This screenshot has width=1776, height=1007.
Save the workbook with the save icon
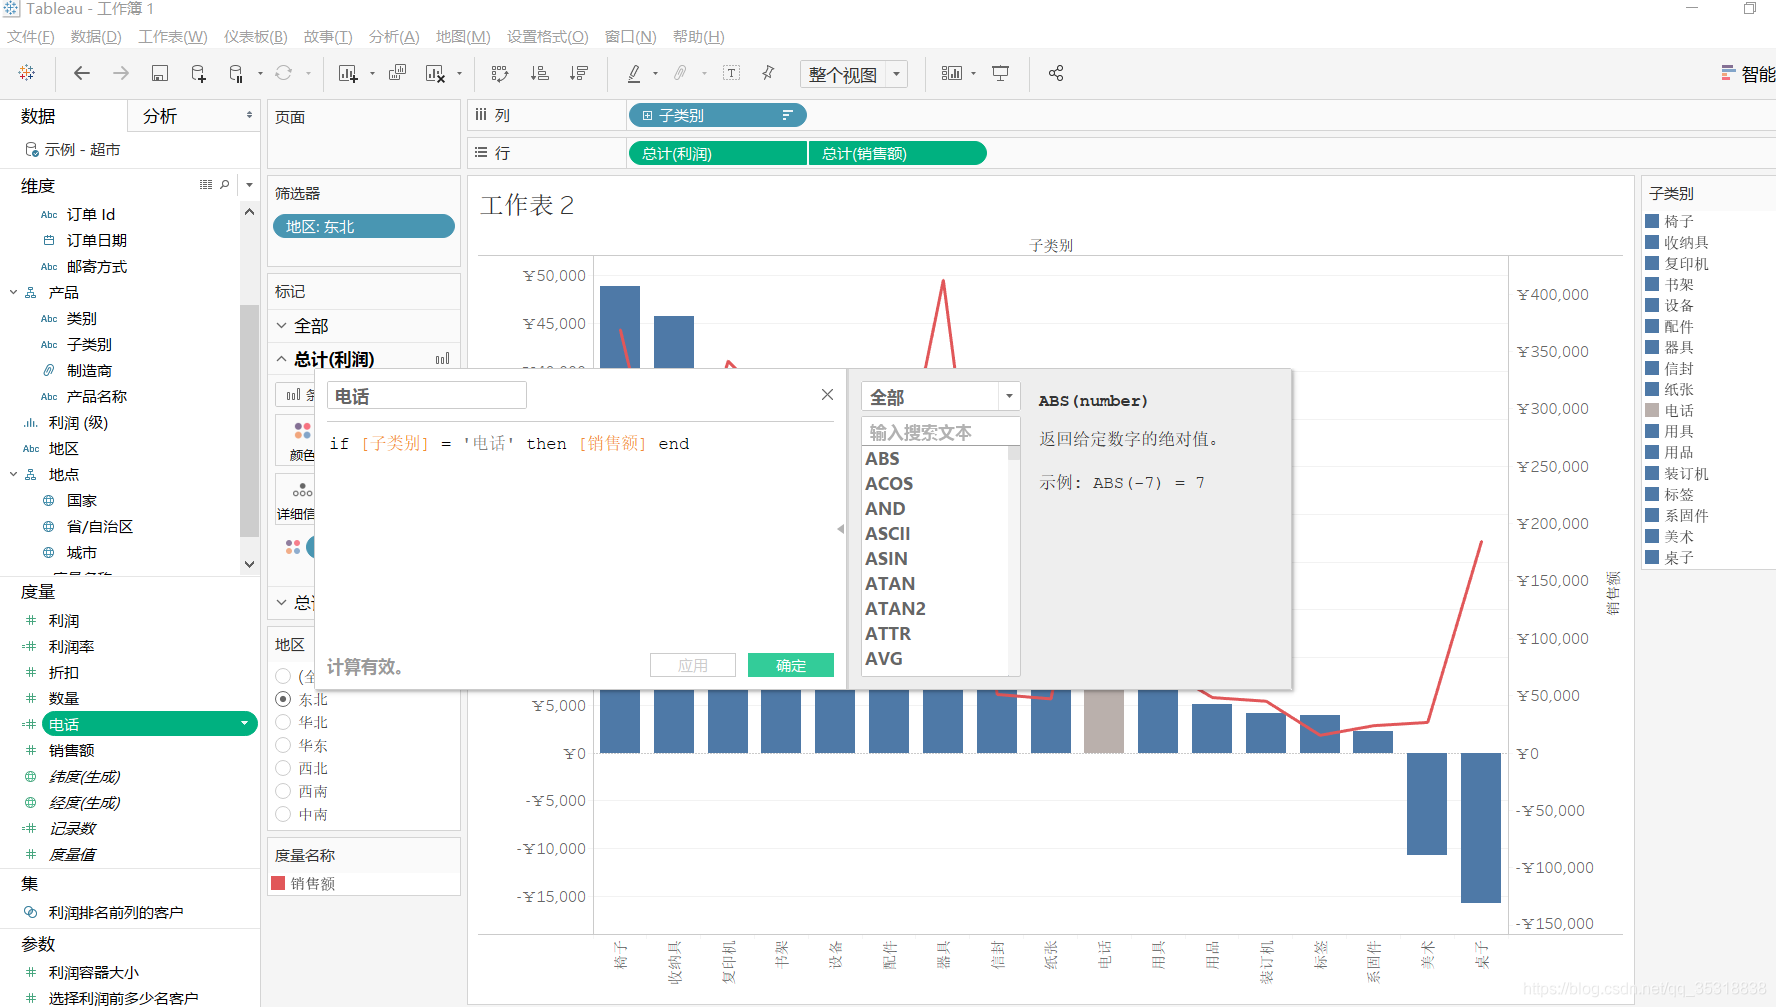pos(159,73)
